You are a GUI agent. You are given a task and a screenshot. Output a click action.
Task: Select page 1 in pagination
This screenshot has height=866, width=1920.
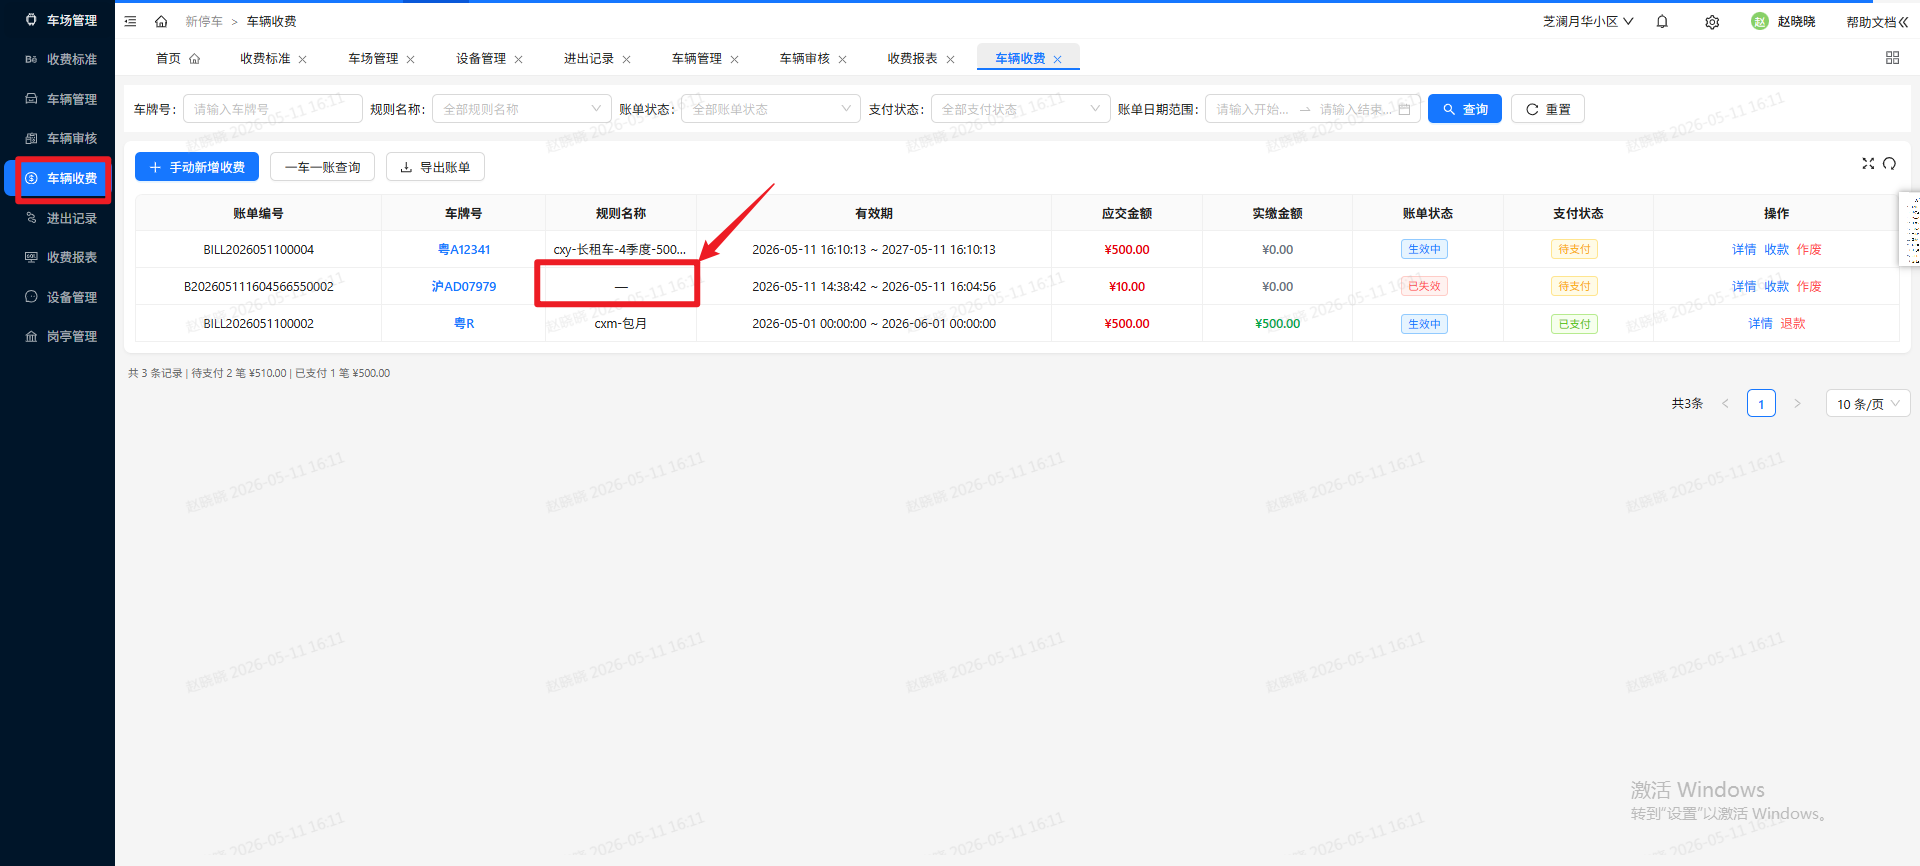pyautogui.click(x=1761, y=403)
